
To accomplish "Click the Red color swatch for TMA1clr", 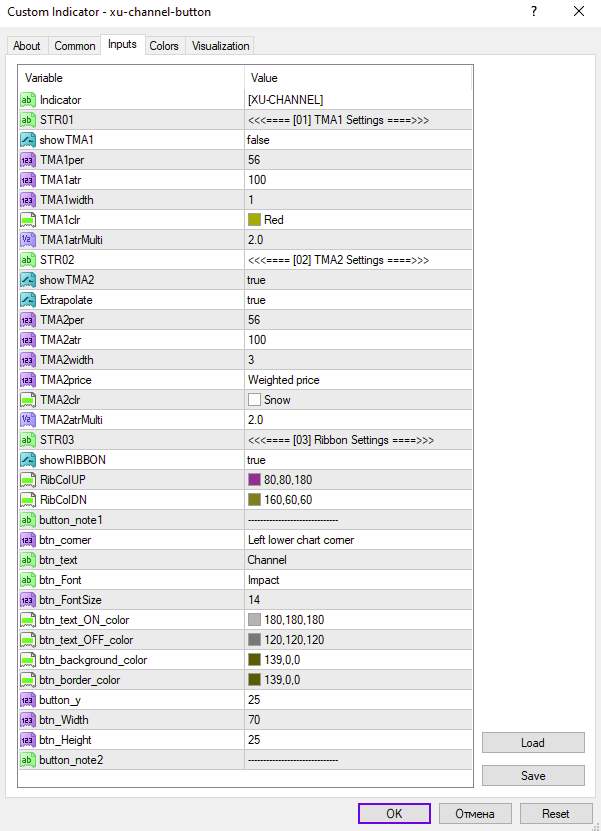I will pyautogui.click(x=254, y=220).
